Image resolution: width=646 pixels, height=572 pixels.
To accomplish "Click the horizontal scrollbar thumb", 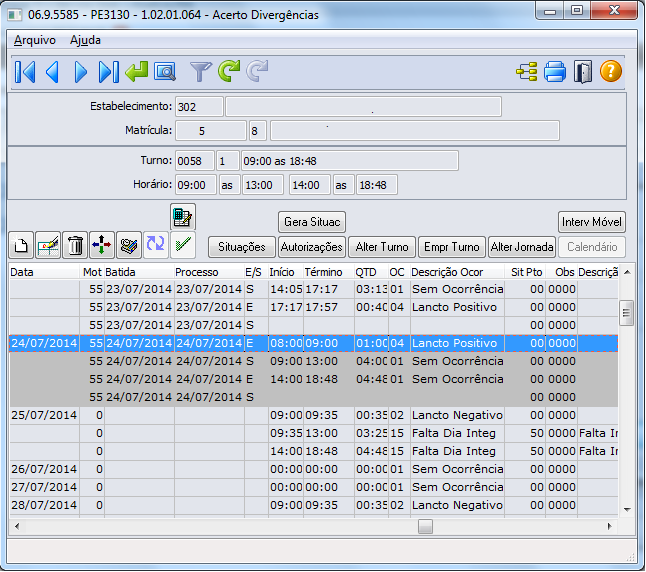I will pyautogui.click(x=425, y=526).
